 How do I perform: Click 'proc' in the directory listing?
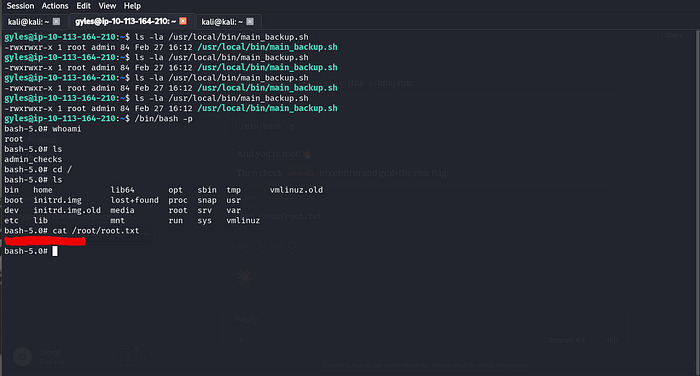(x=178, y=200)
